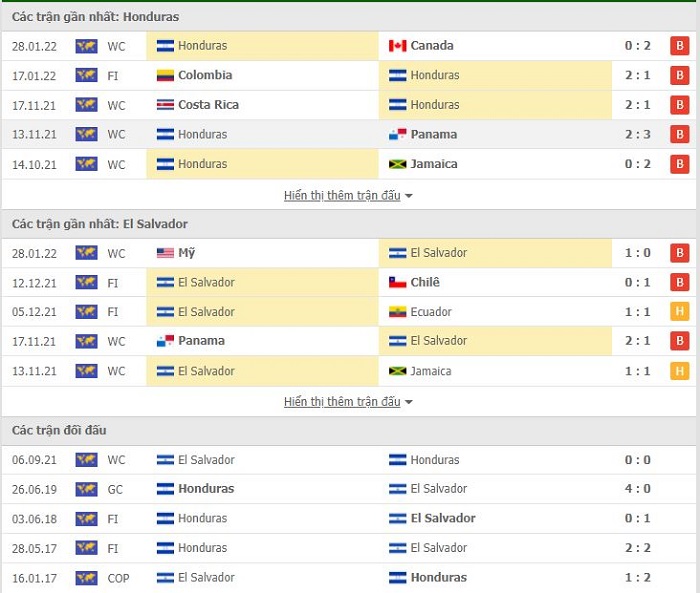Click the Jamaica team name on 14.10.21
This screenshot has height=593, width=700.
click(x=434, y=164)
